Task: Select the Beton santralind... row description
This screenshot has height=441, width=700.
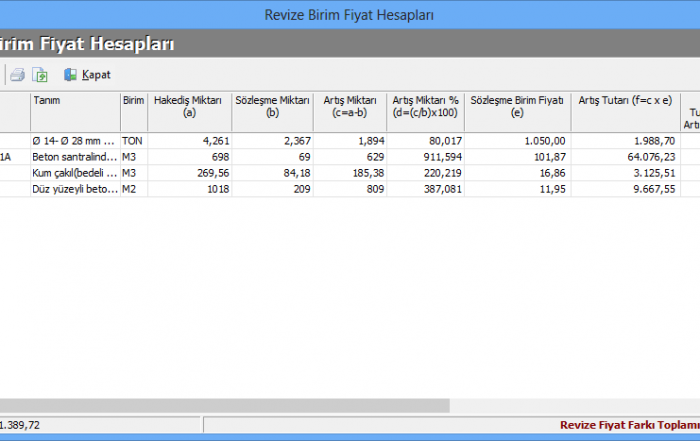Action: click(x=74, y=157)
